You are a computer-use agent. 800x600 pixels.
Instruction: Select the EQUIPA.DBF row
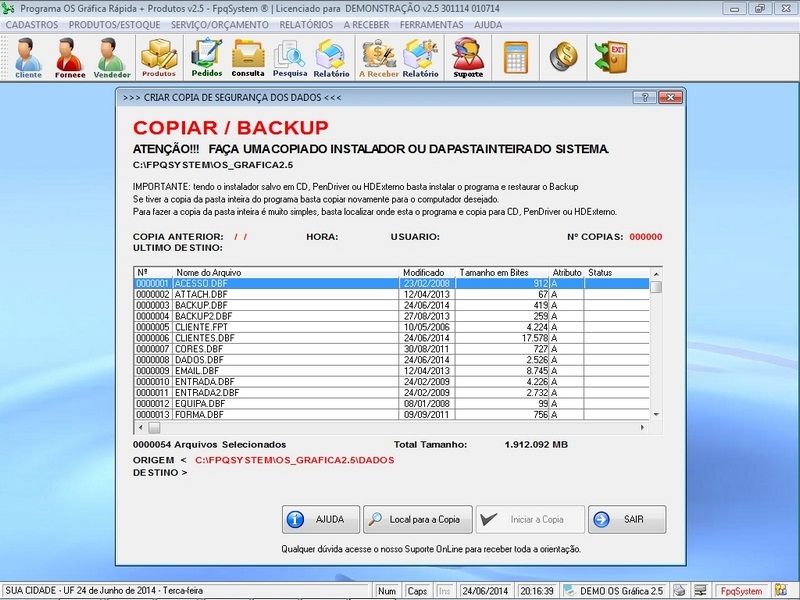click(x=391, y=404)
